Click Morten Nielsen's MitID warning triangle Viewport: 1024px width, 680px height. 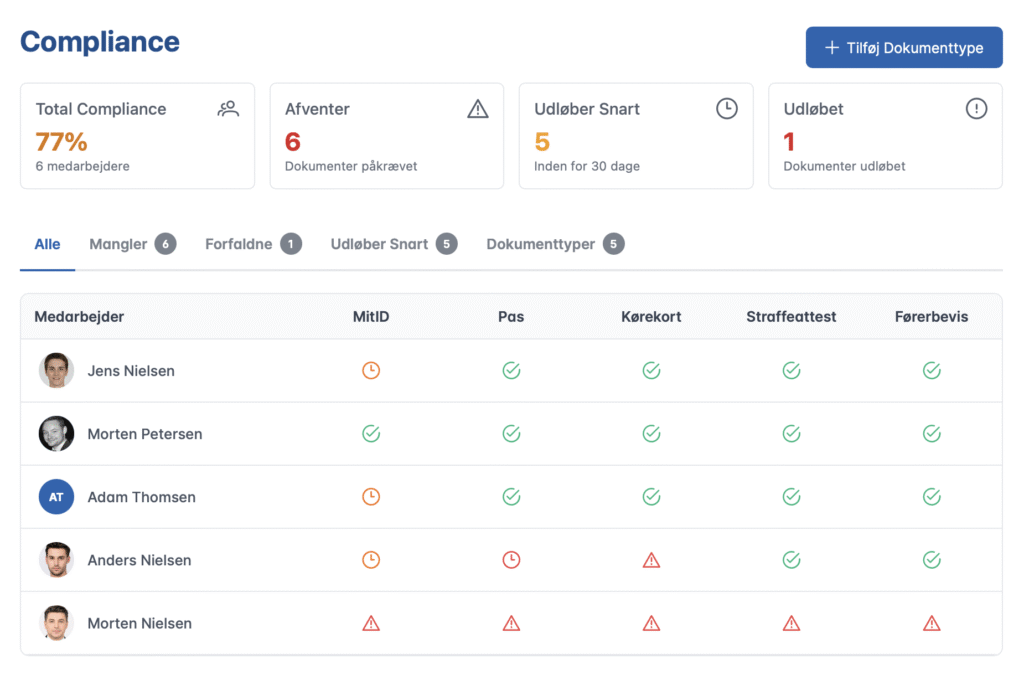371,623
